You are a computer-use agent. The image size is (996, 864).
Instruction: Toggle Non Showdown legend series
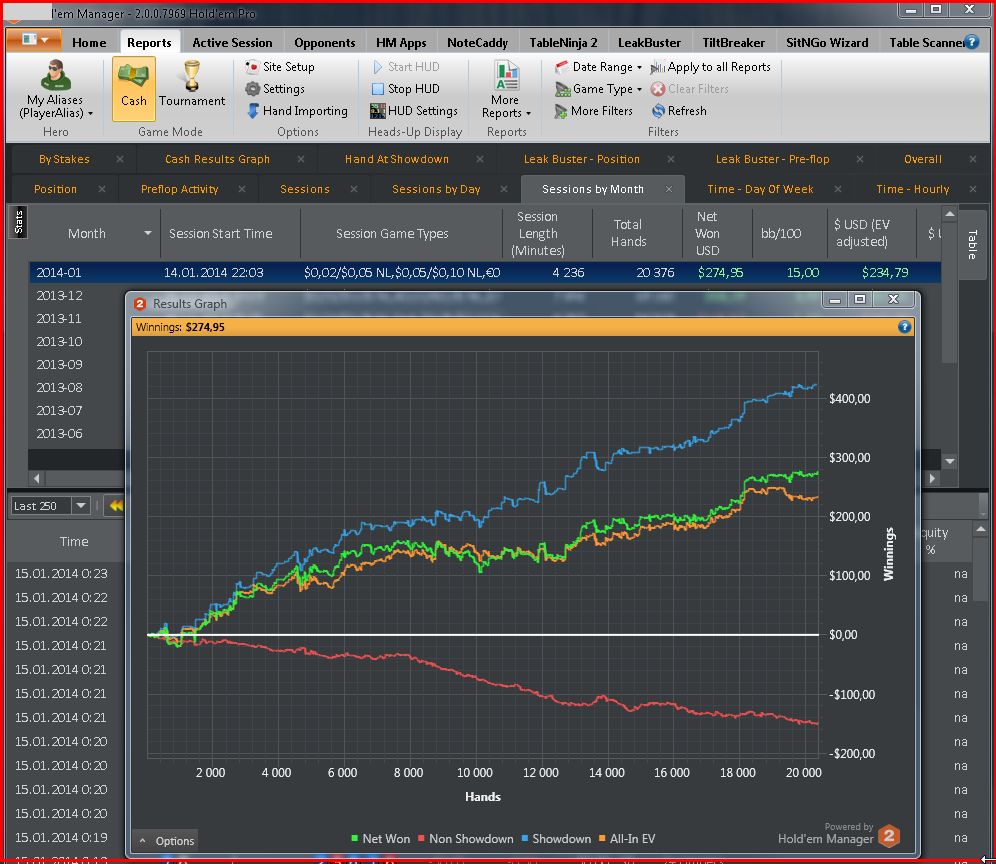point(466,839)
